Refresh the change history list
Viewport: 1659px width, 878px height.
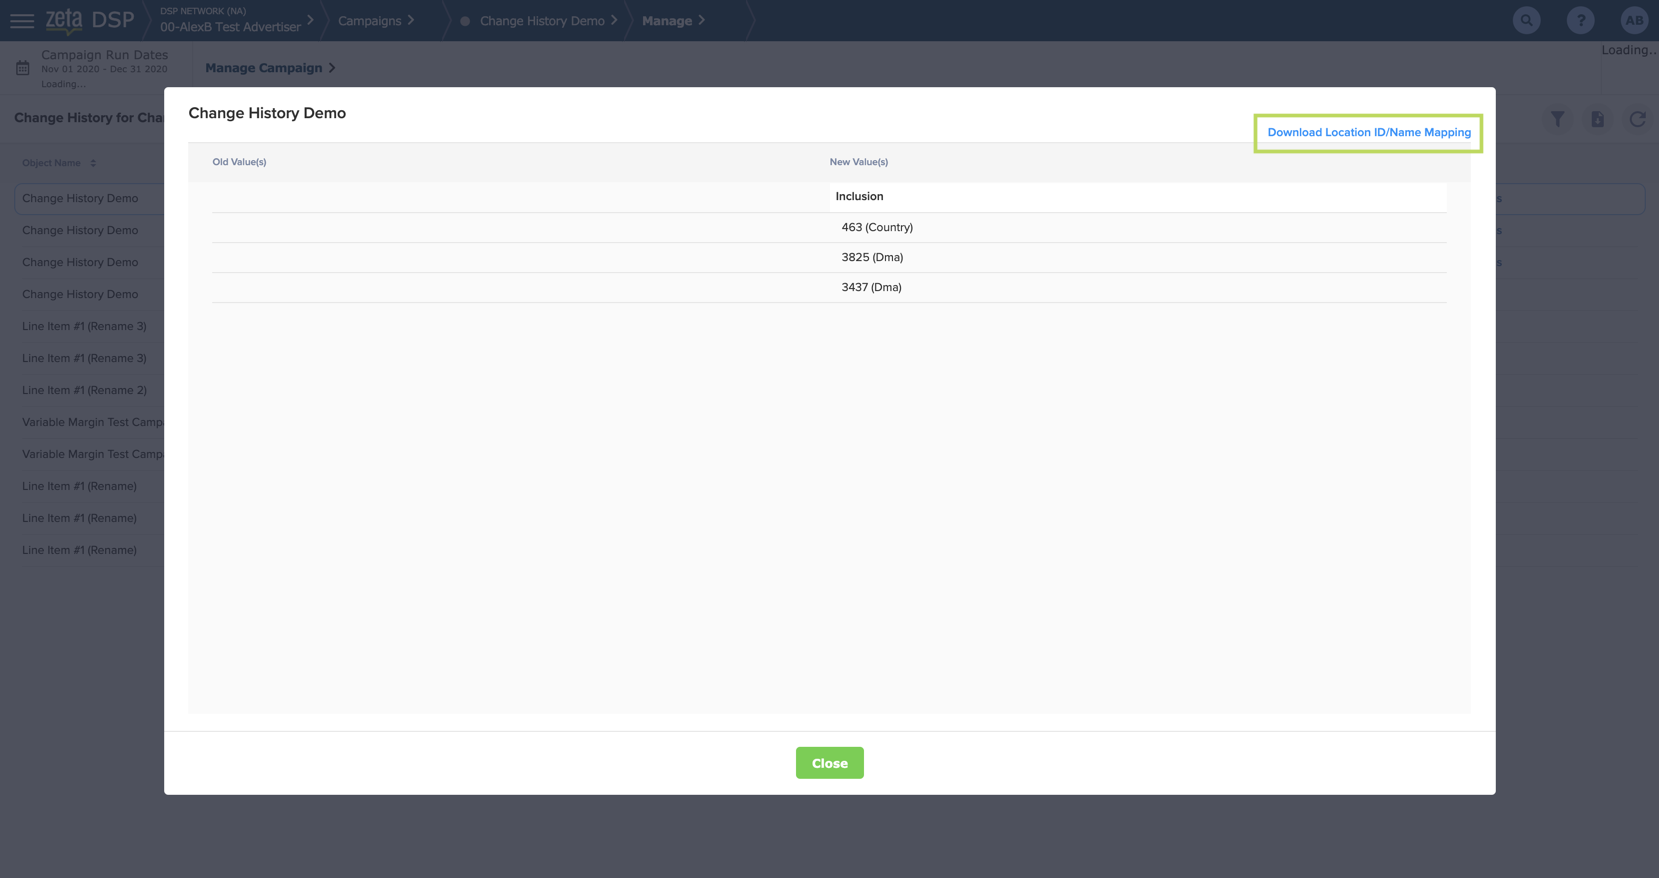(x=1637, y=119)
